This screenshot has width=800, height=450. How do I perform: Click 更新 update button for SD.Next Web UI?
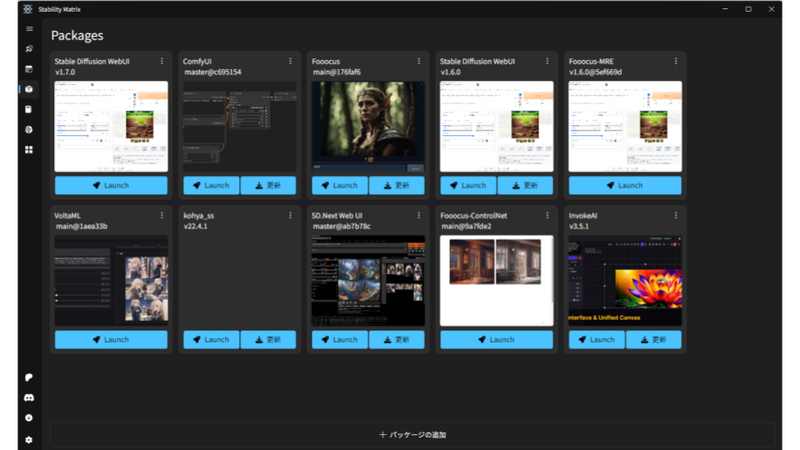[397, 339]
